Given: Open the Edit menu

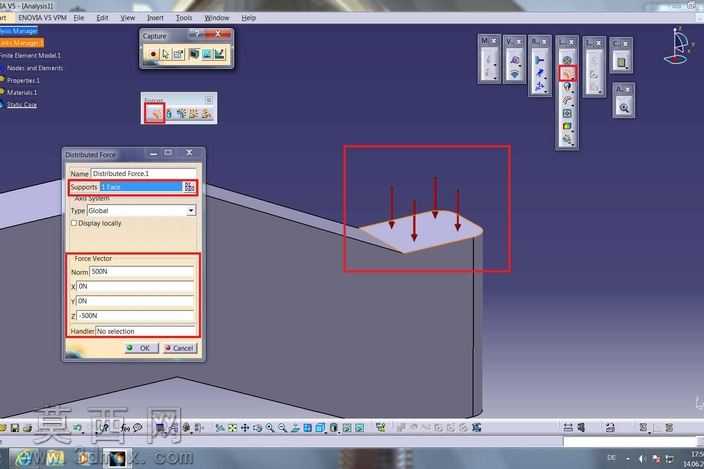Looking at the screenshot, I should click(x=102, y=18).
